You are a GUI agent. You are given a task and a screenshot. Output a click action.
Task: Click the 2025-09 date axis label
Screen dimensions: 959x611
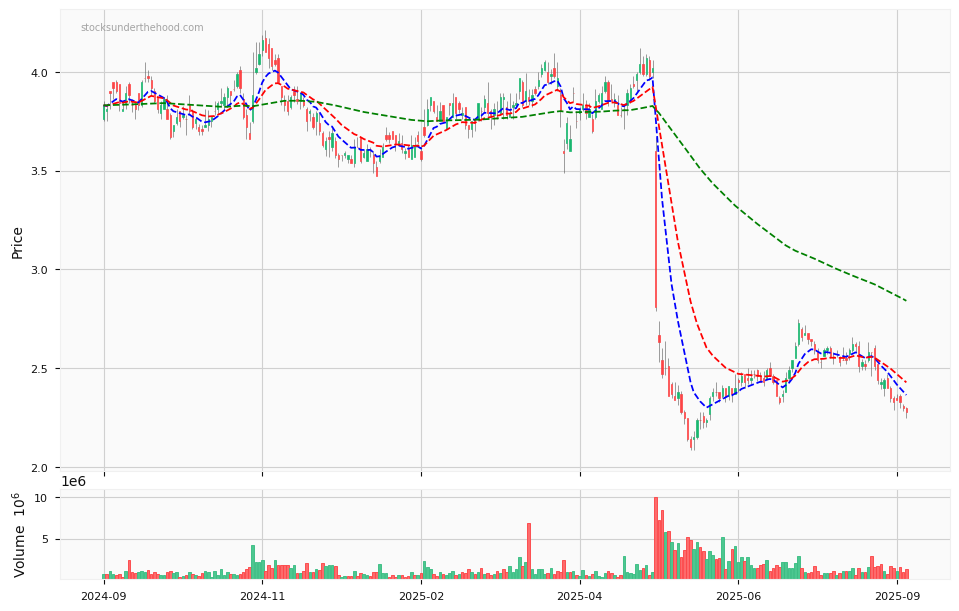(x=897, y=596)
